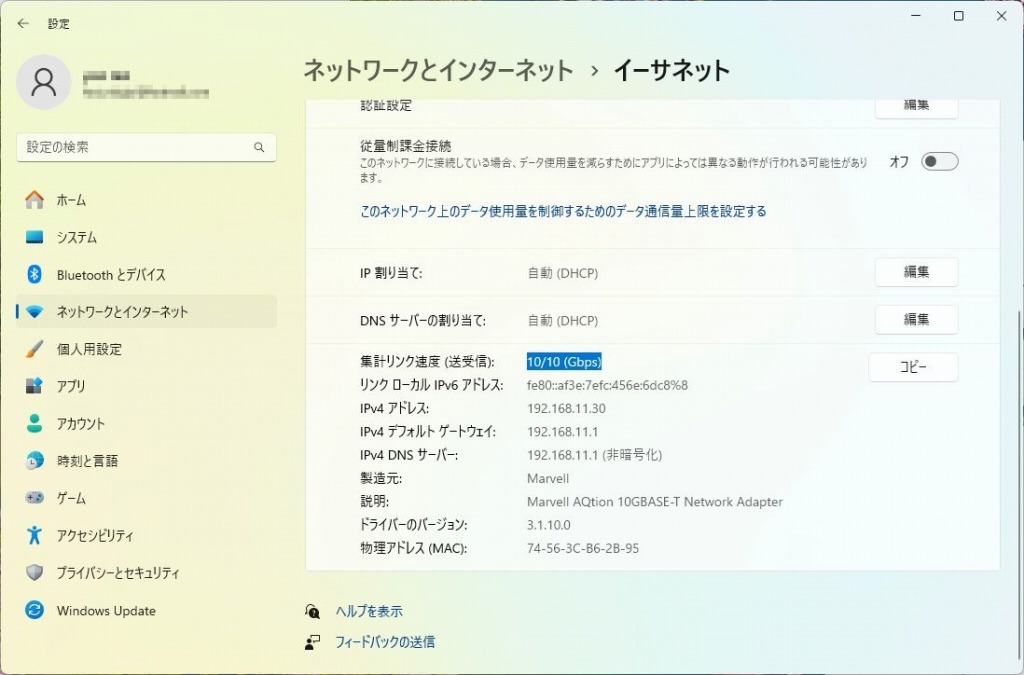The height and width of the screenshot is (675, 1024).
Task: Go to 個人用設定 category
Action: [89, 349]
